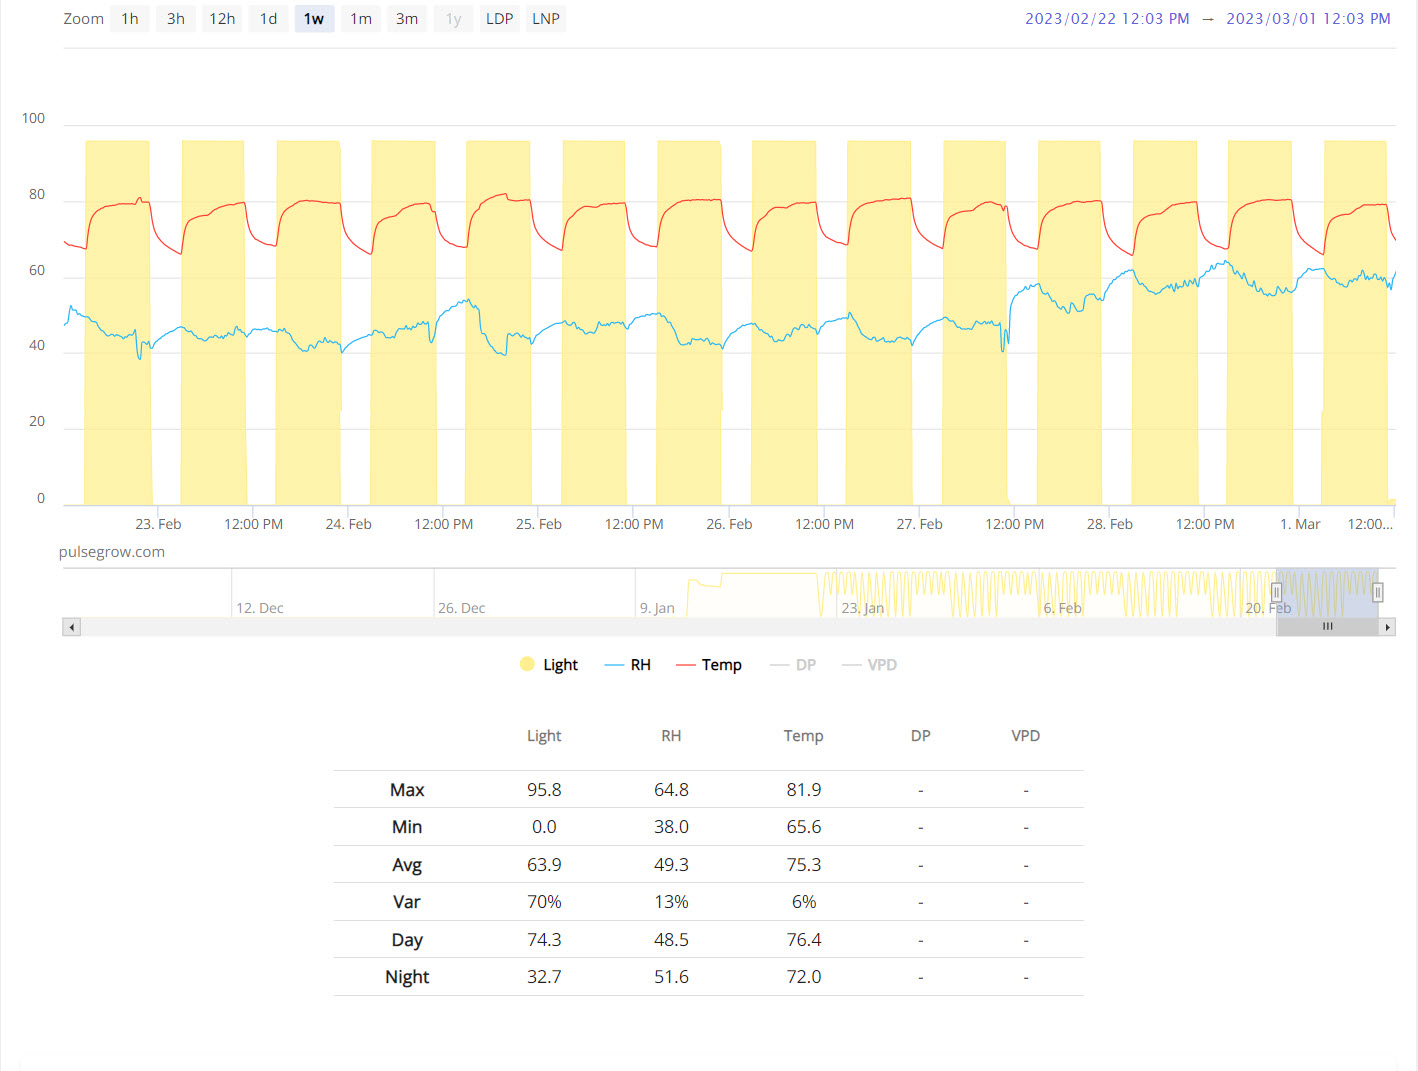Jump to LDP range
1418x1071 pixels.
pos(500,19)
